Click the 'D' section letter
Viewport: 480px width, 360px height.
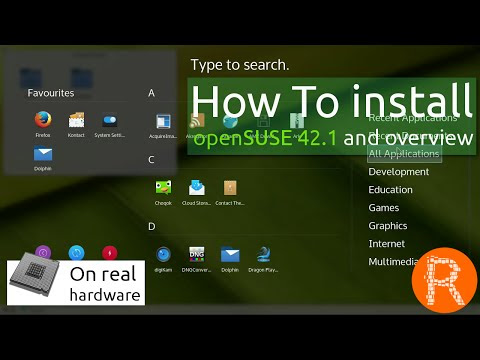click(x=152, y=227)
